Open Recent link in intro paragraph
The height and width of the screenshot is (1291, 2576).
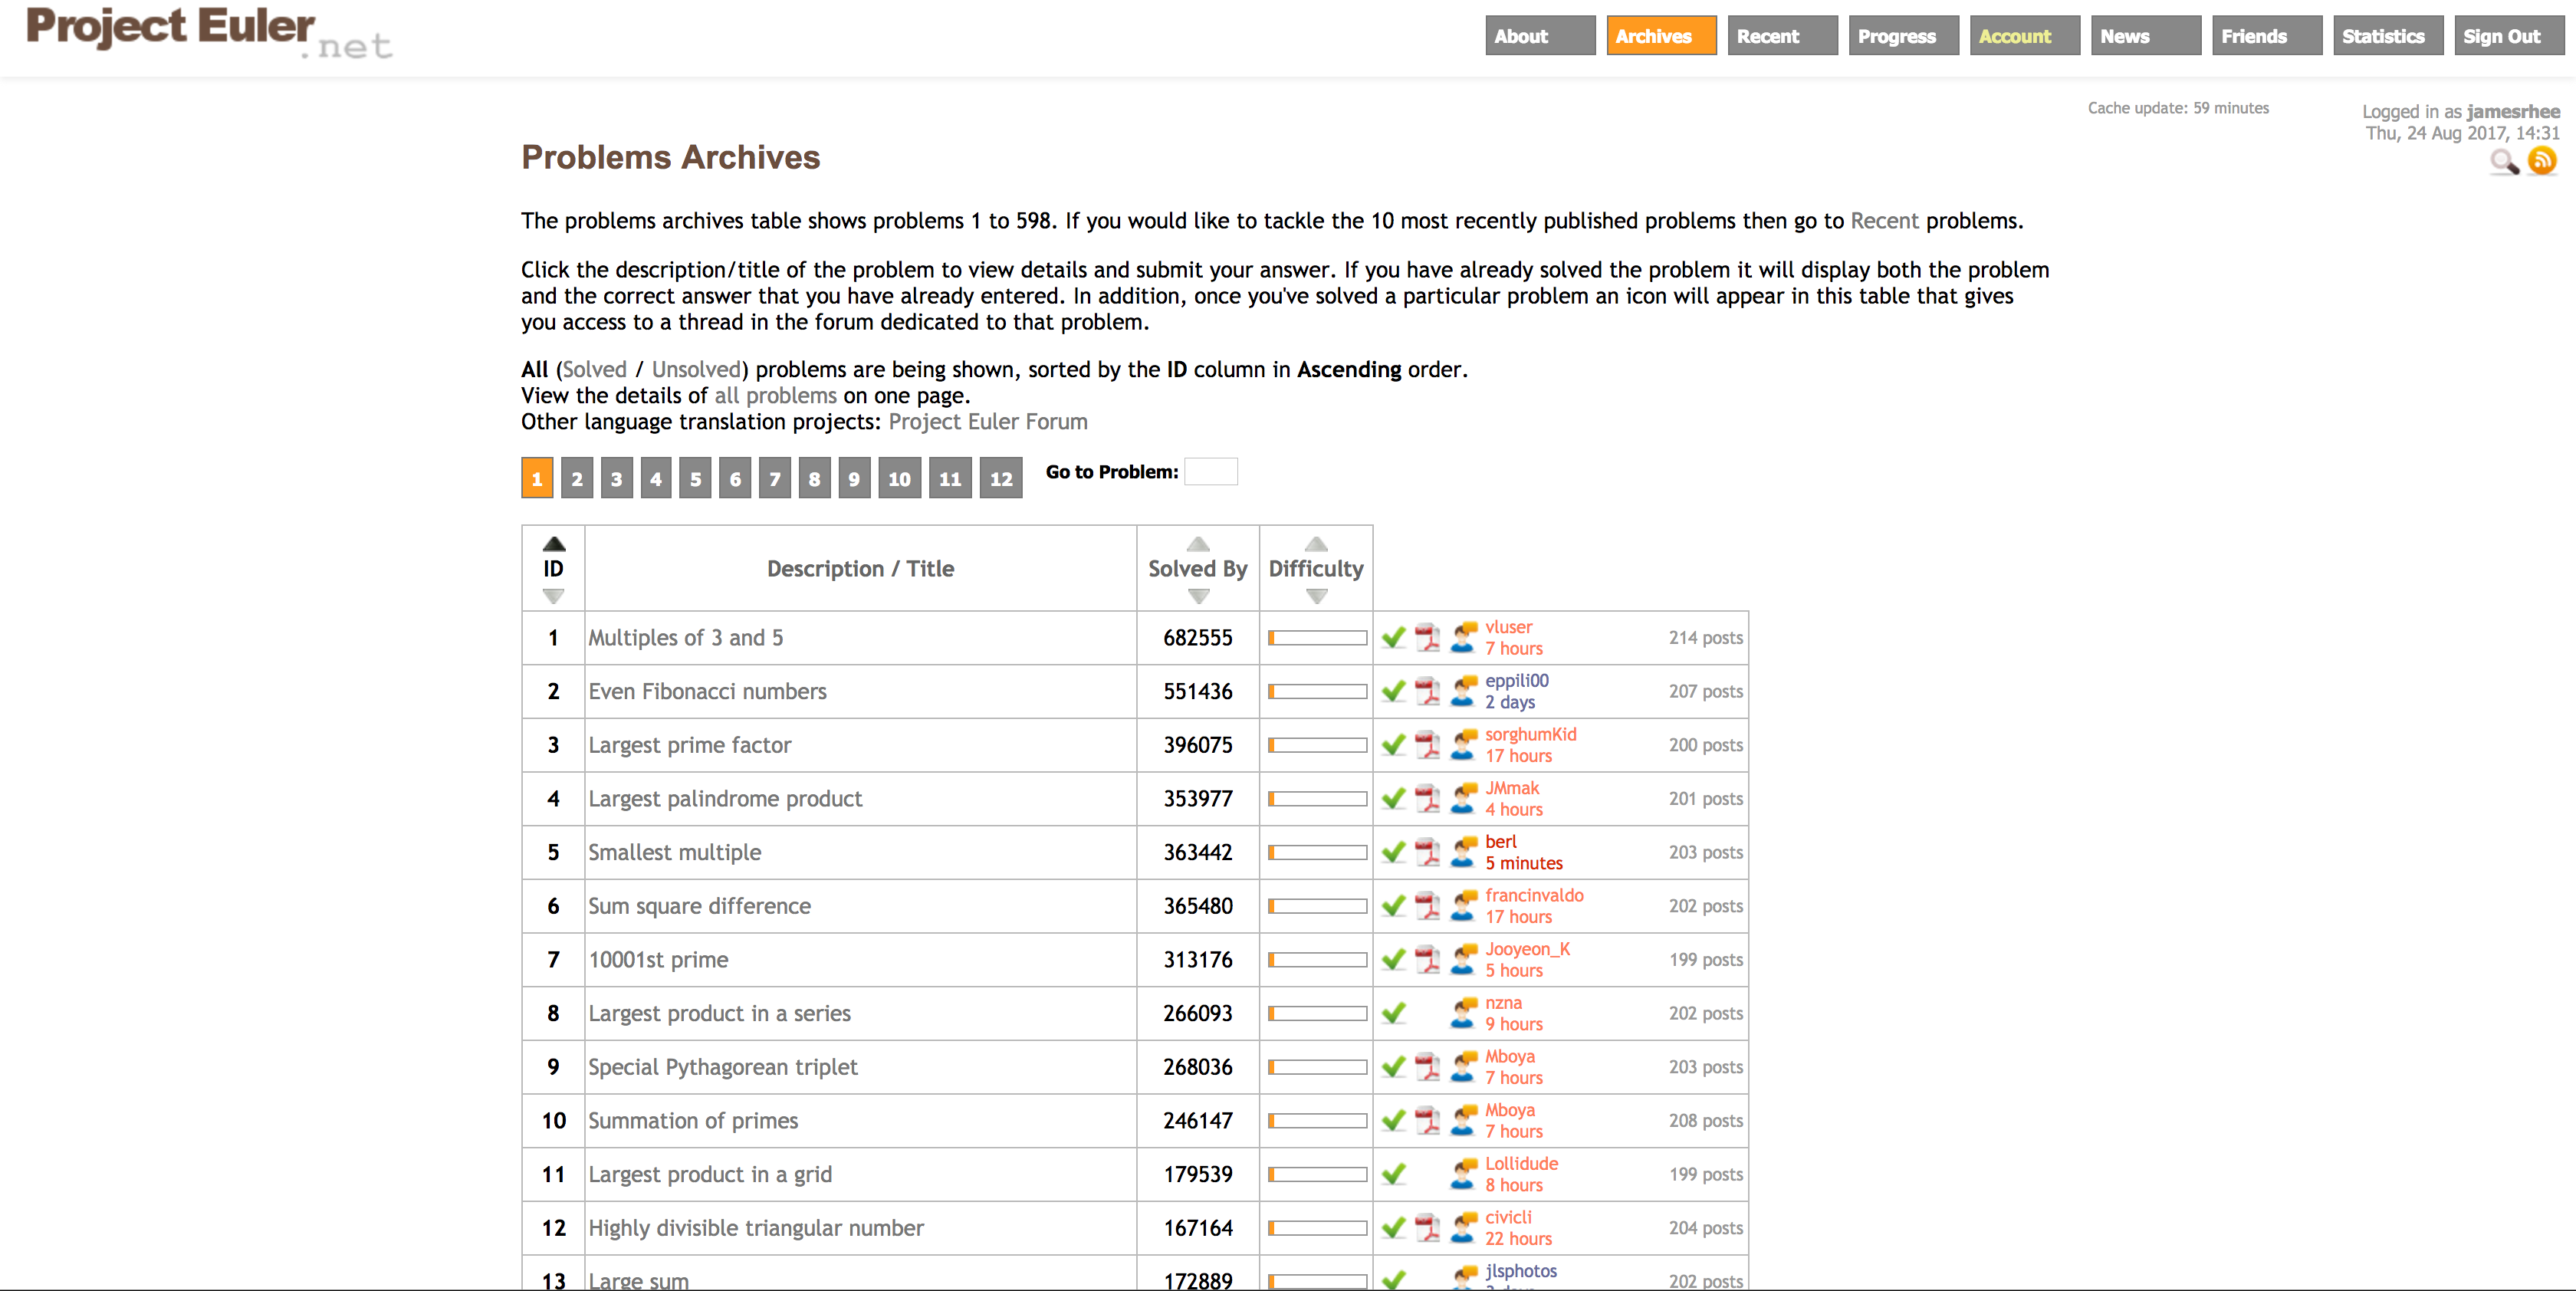(1884, 220)
